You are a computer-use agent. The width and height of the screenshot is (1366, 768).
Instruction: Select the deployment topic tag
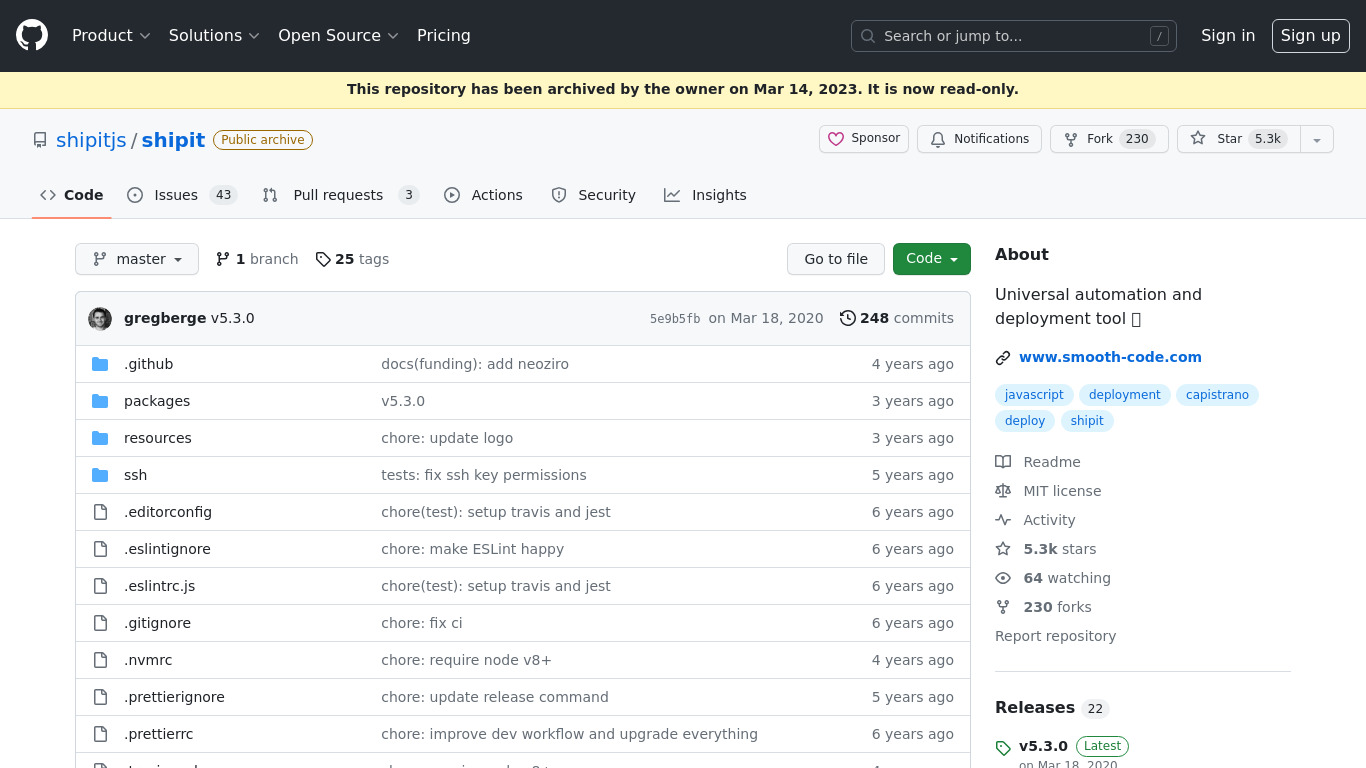[1125, 395]
